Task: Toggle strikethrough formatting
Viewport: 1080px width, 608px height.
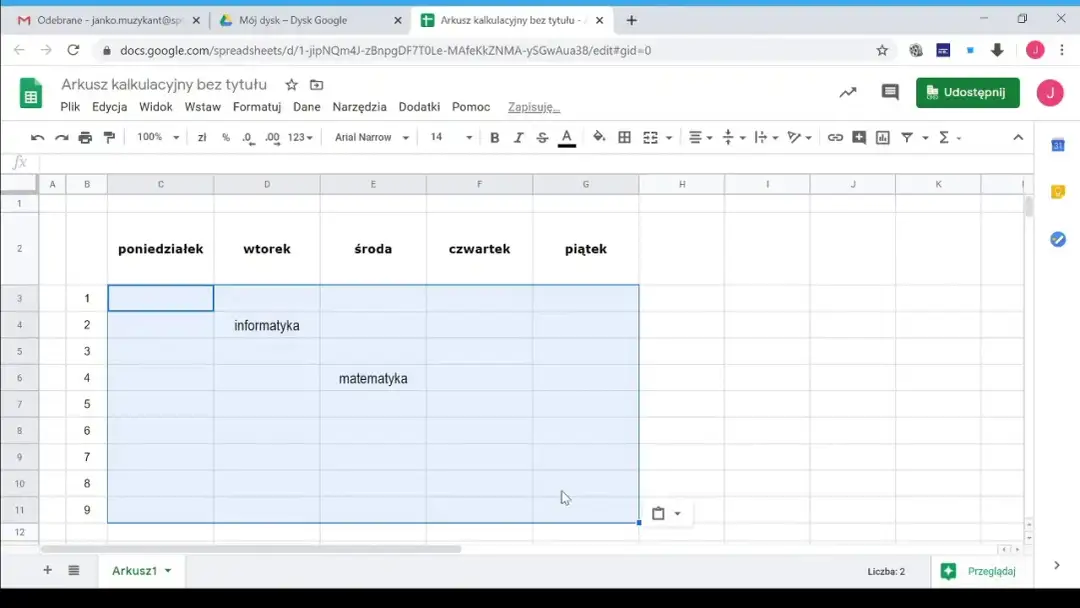Action: [x=541, y=137]
